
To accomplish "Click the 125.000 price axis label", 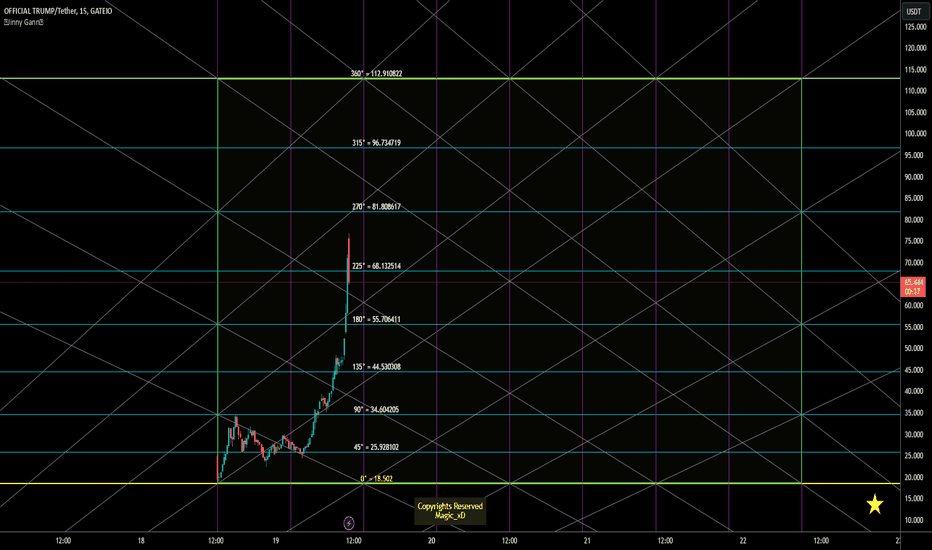I will click(915, 27).
